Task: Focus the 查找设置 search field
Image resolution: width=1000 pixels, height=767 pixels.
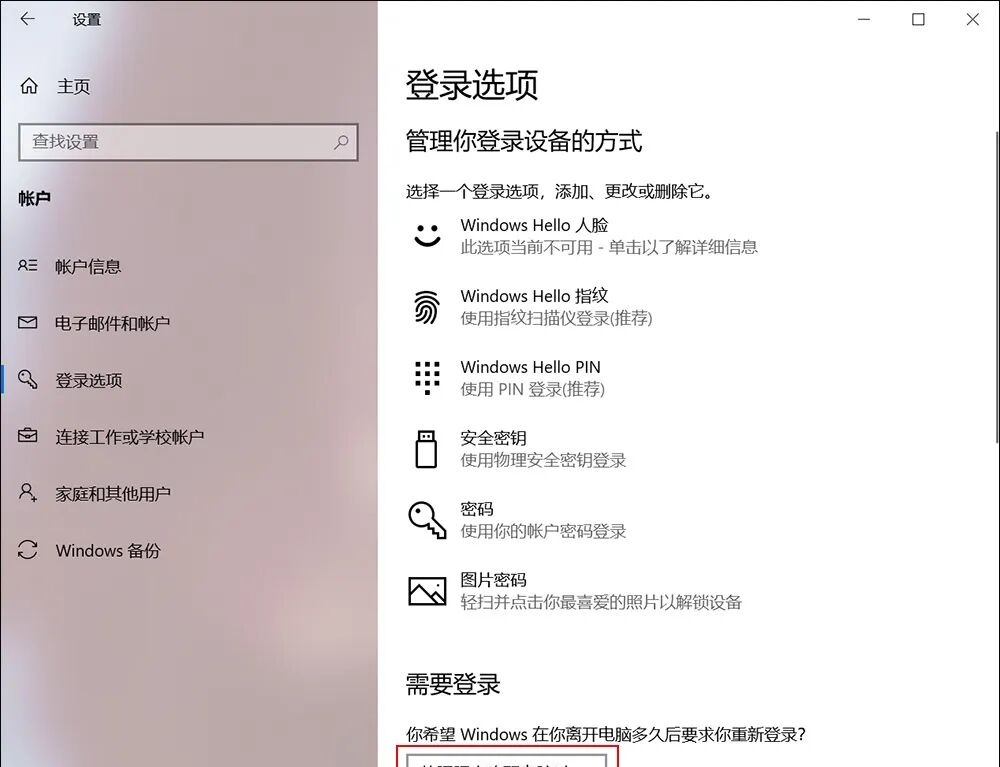Action: pyautogui.click(x=188, y=142)
